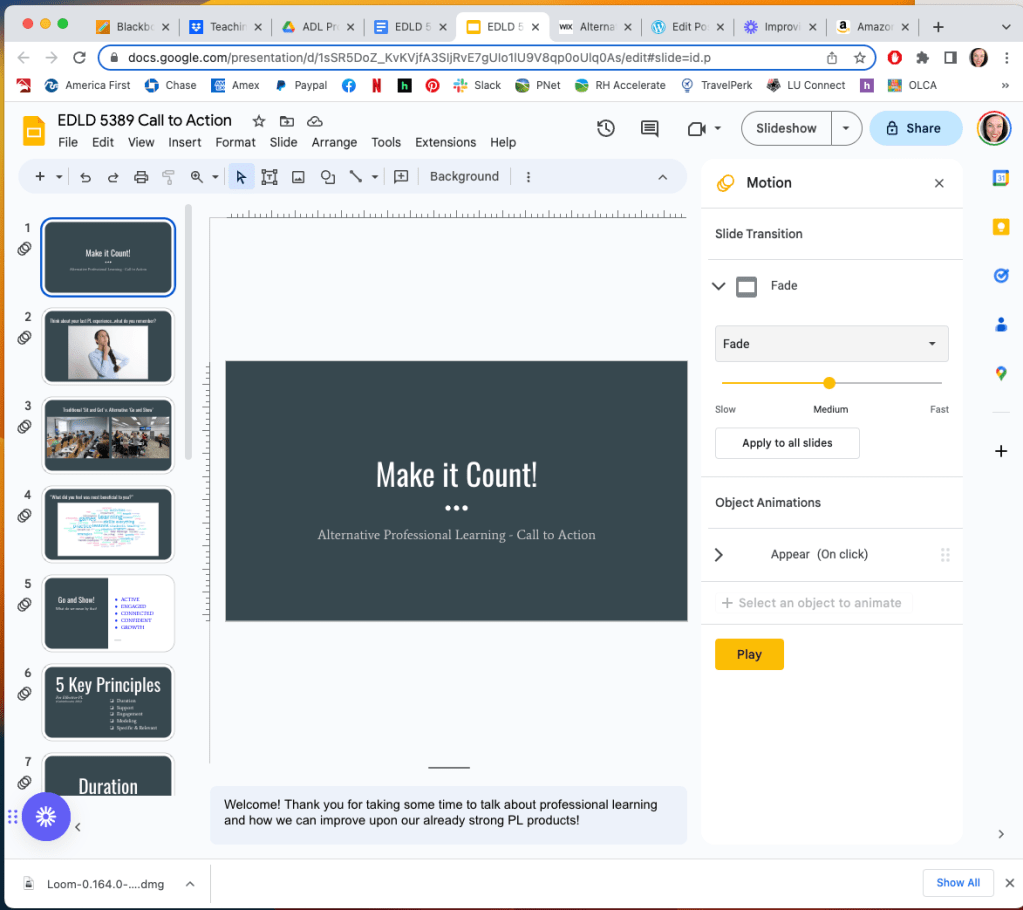The image size is (1023, 910).
Task: Collapse the Fade slide transition section
Action: point(718,286)
